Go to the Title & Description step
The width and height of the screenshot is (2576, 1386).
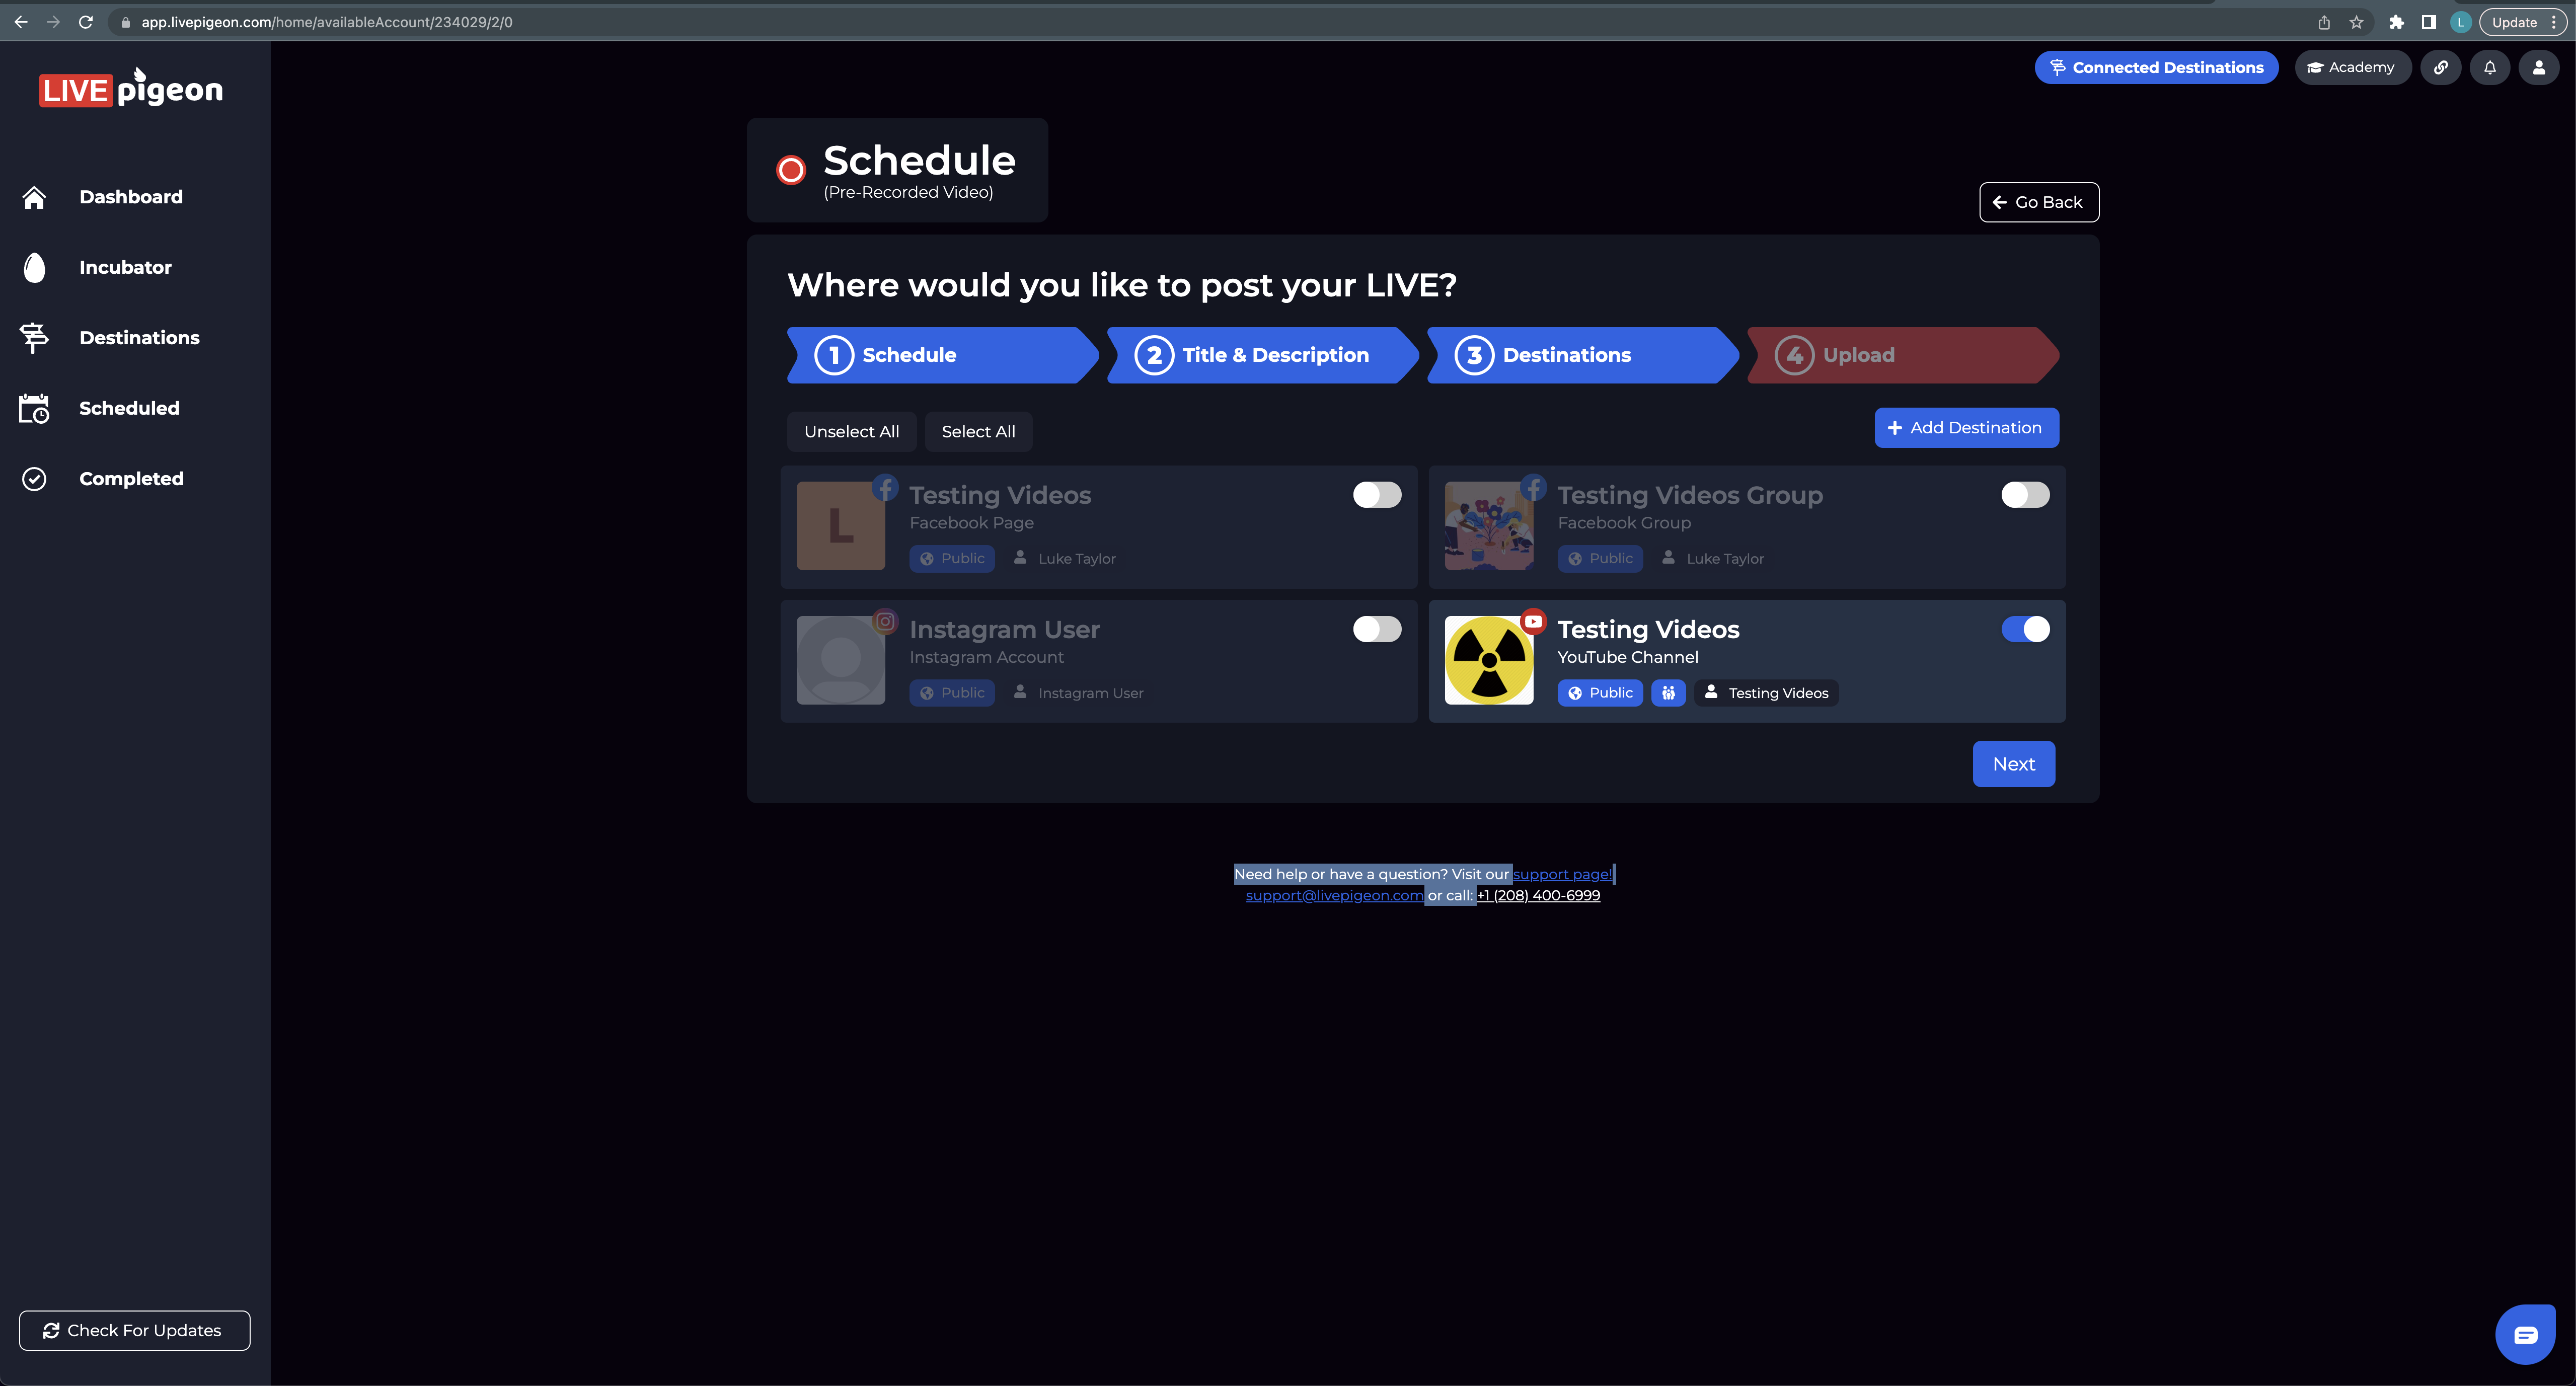click(1262, 355)
